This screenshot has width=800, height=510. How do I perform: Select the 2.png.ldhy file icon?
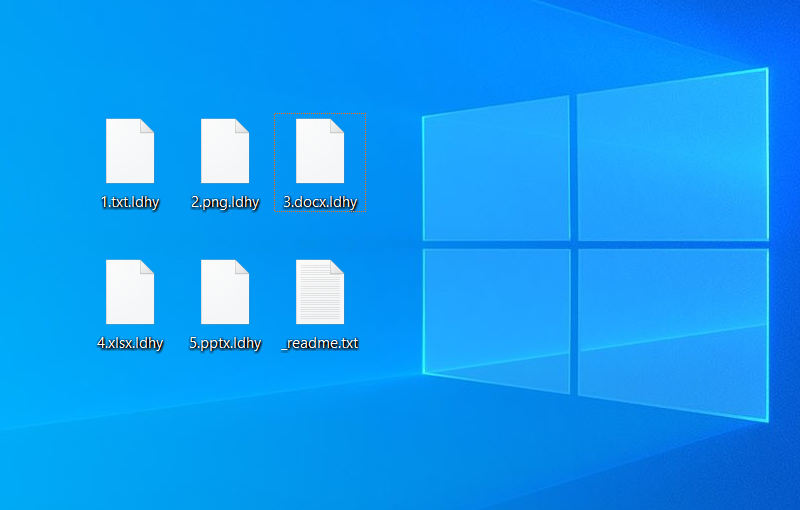coord(225,151)
